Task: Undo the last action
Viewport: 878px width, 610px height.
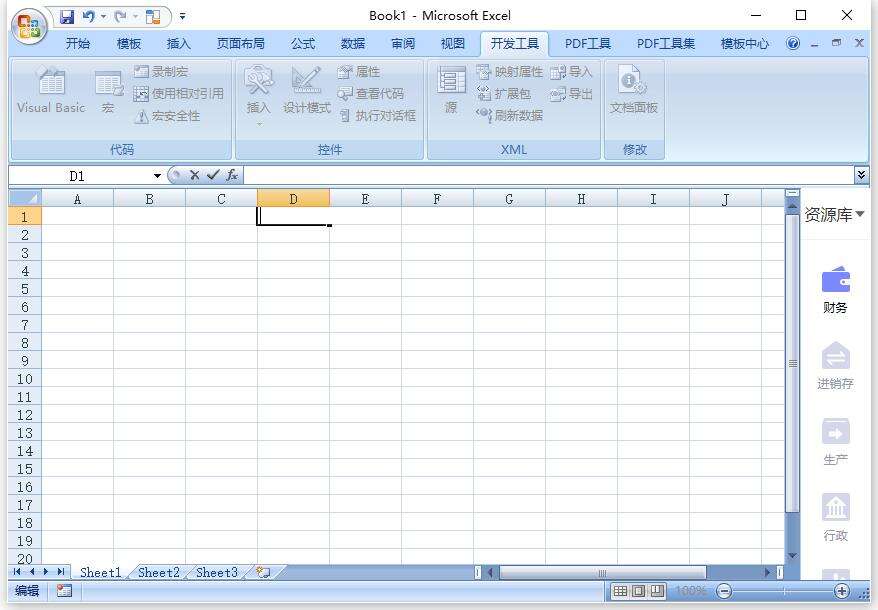Action: (88, 17)
